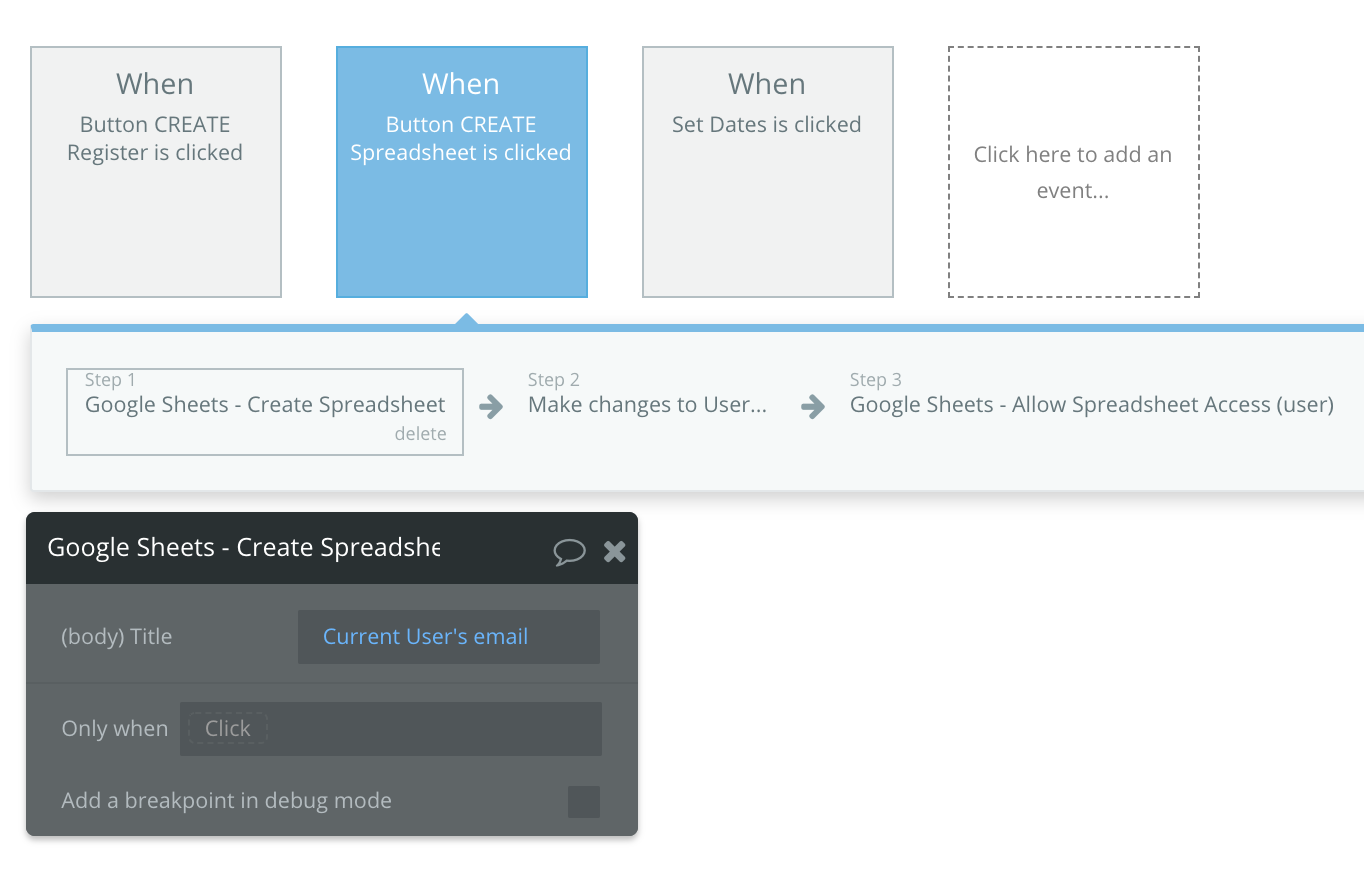Click the Only when label
Viewport: 1364px width, 870px height.
pyautogui.click(x=115, y=729)
